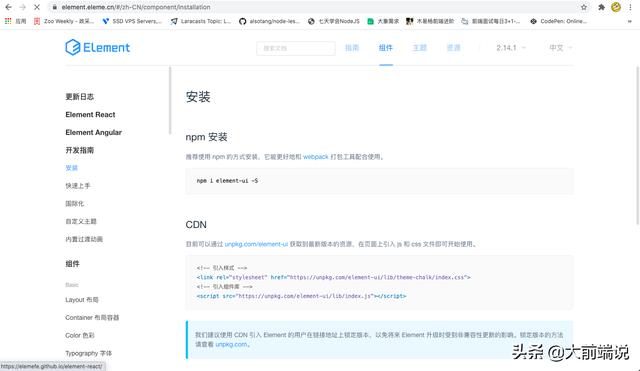The image size is (640, 371).
Task: Open the 主题 navigation tab
Action: 420,48
